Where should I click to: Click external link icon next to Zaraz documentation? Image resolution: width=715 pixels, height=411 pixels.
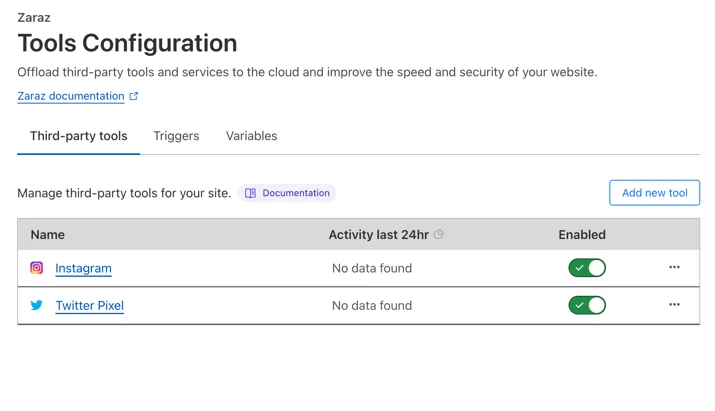(x=134, y=96)
